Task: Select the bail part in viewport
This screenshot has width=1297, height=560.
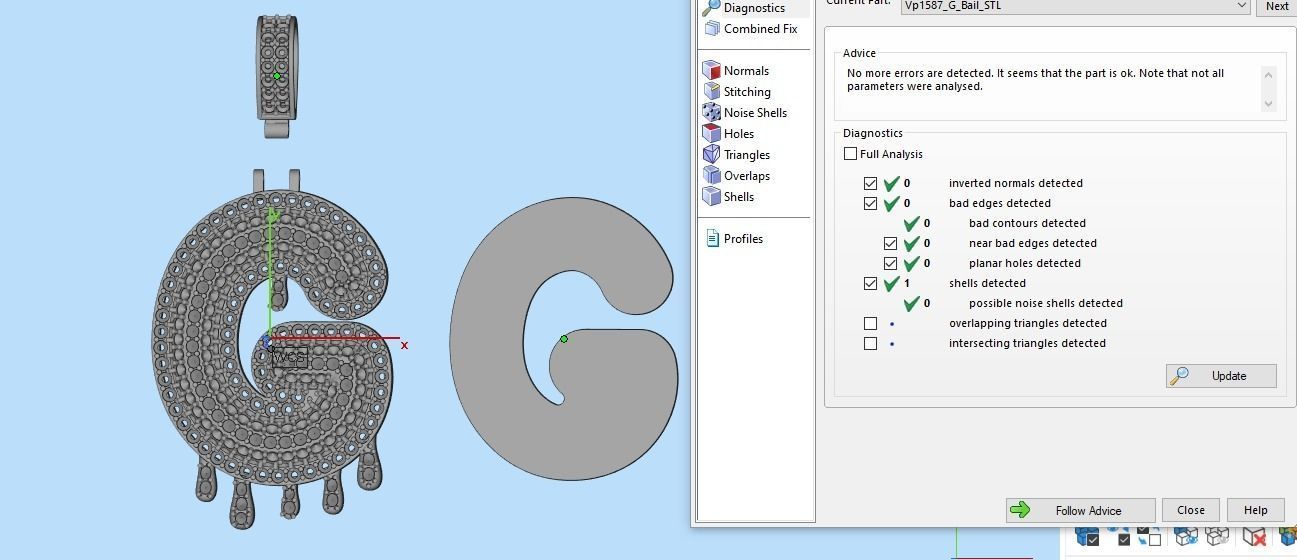Action: (277, 75)
